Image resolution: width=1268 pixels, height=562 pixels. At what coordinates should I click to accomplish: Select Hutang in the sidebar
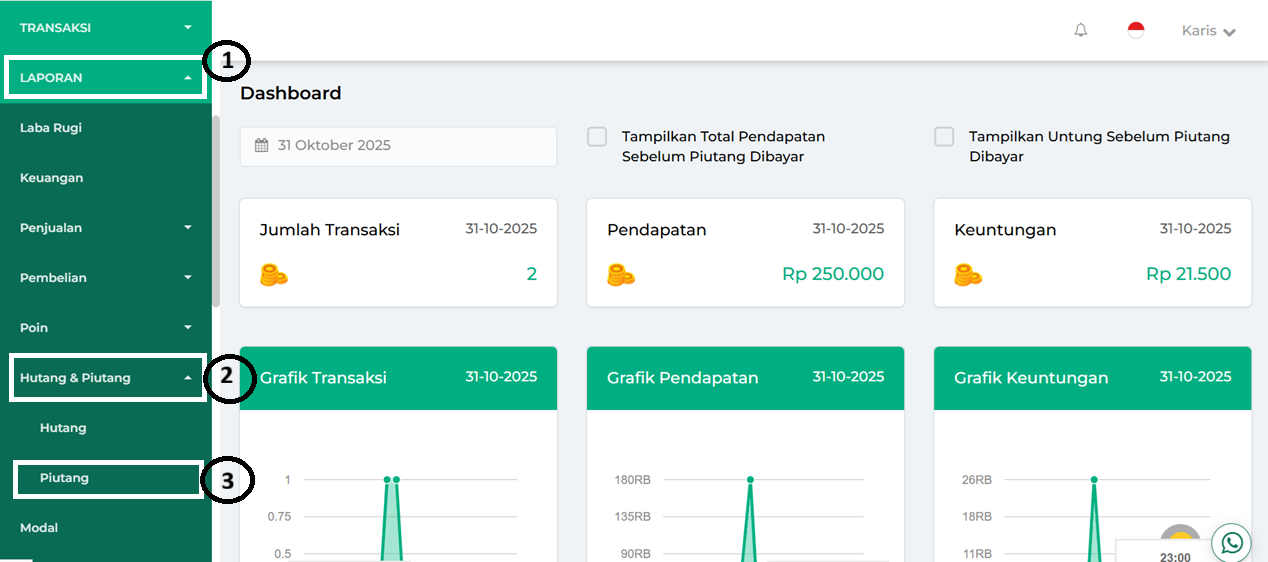coord(63,428)
